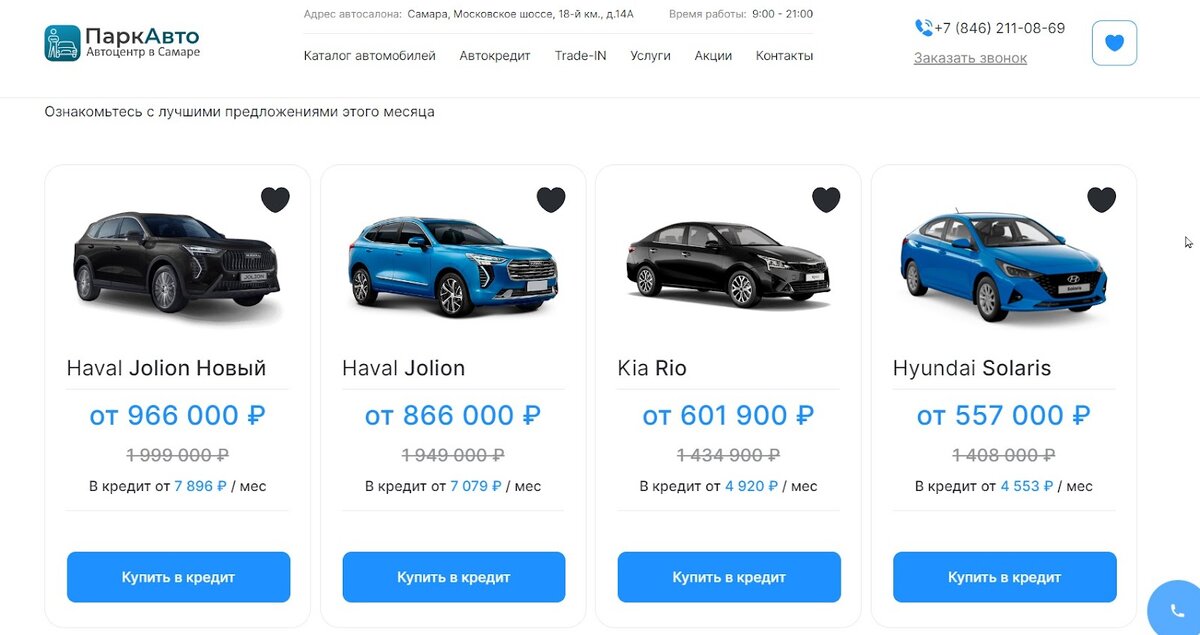
Task: Open favorites via blue heart button in header
Action: pyautogui.click(x=1114, y=43)
